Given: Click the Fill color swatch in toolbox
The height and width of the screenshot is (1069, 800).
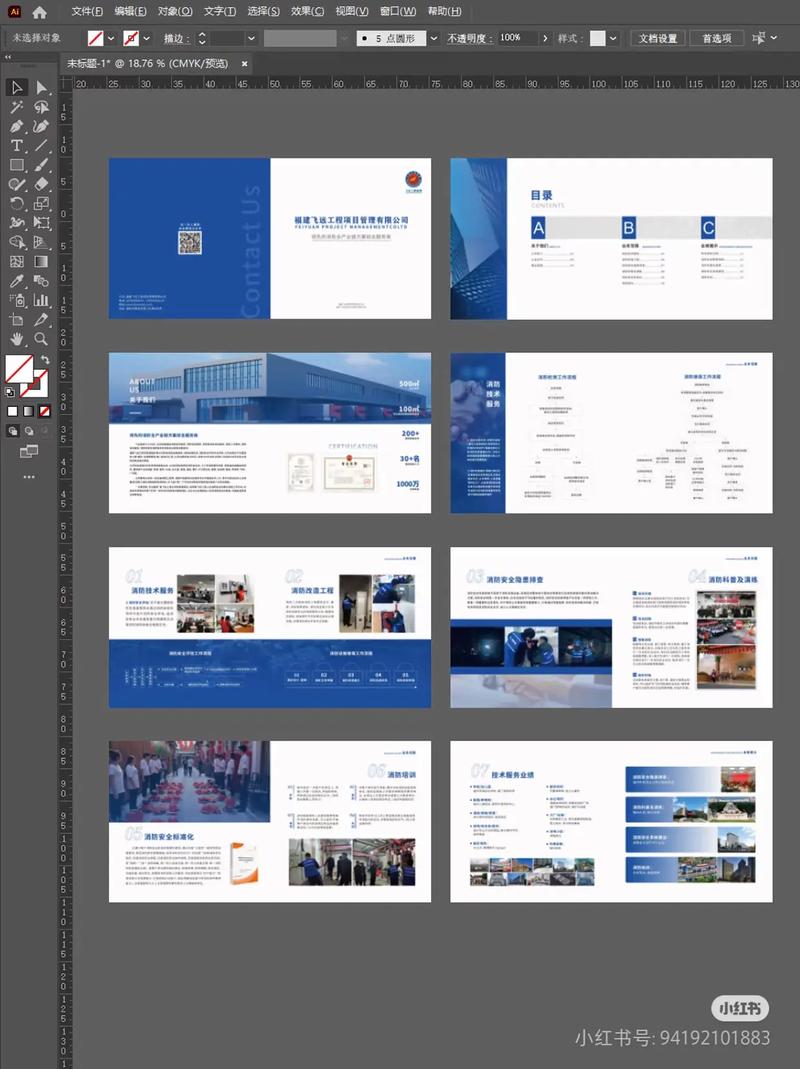Looking at the screenshot, I should [x=18, y=368].
